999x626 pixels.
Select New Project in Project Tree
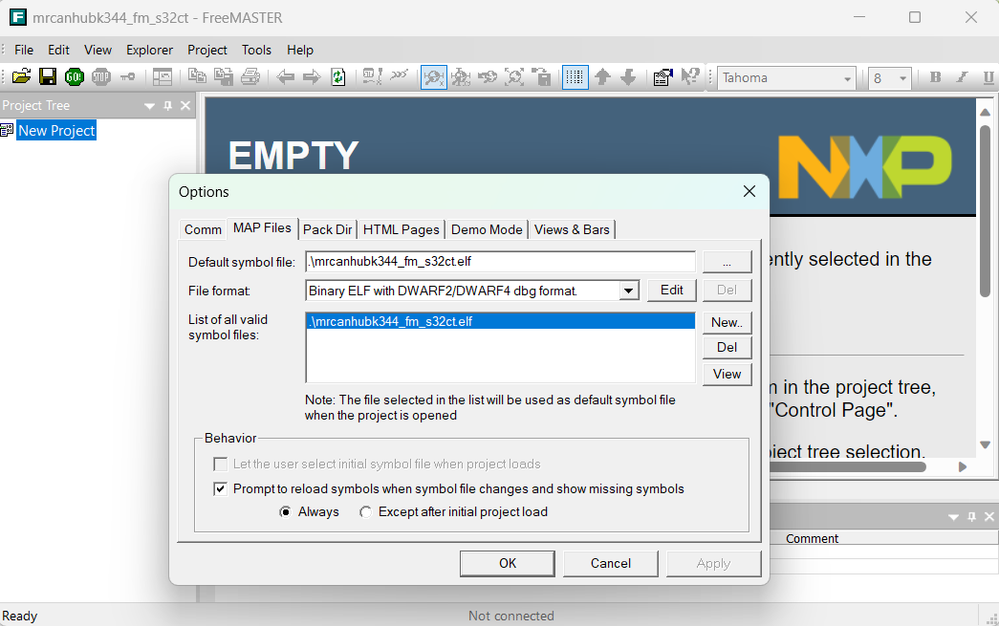click(56, 131)
